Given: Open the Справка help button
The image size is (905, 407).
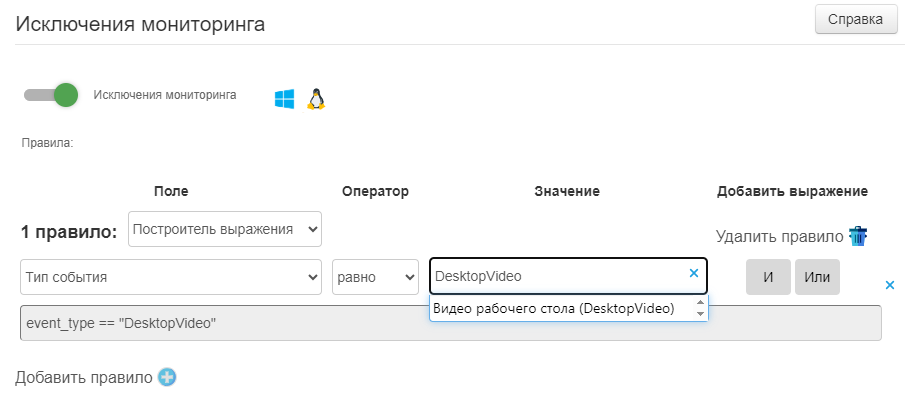Looking at the screenshot, I should point(856,19).
